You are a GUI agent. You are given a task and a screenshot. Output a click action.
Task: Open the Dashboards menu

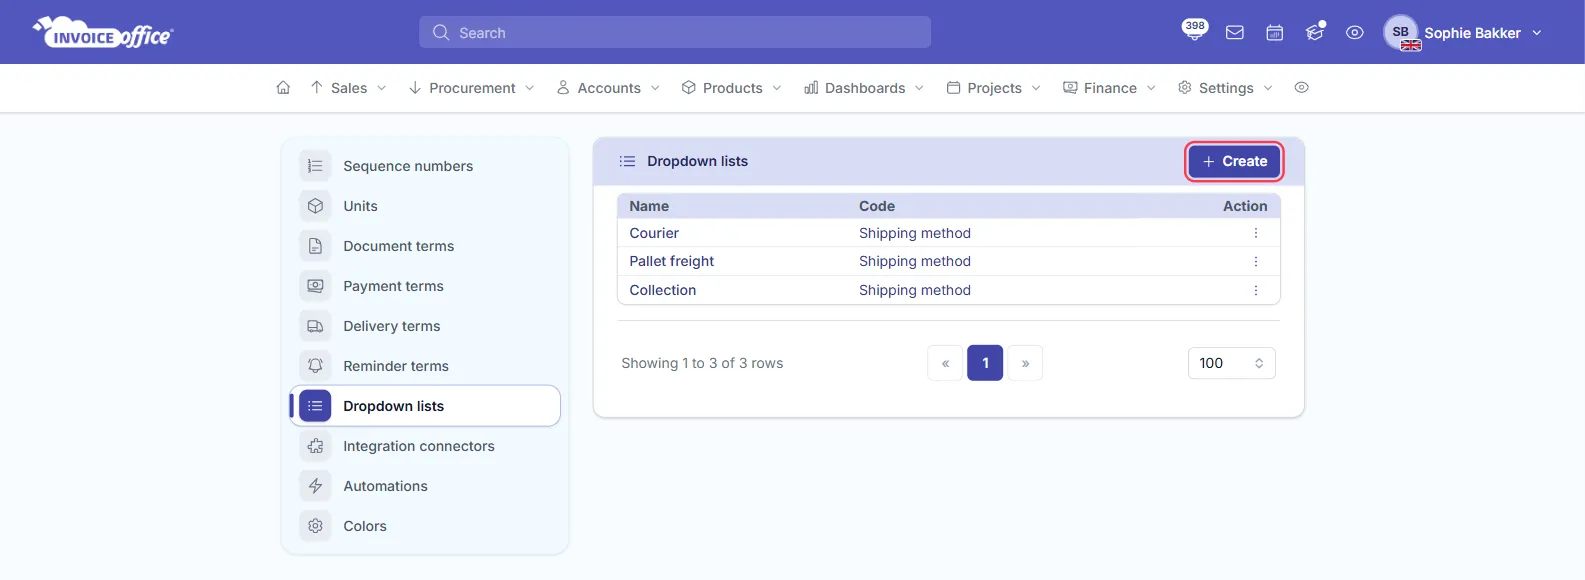(x=864, y=88)
